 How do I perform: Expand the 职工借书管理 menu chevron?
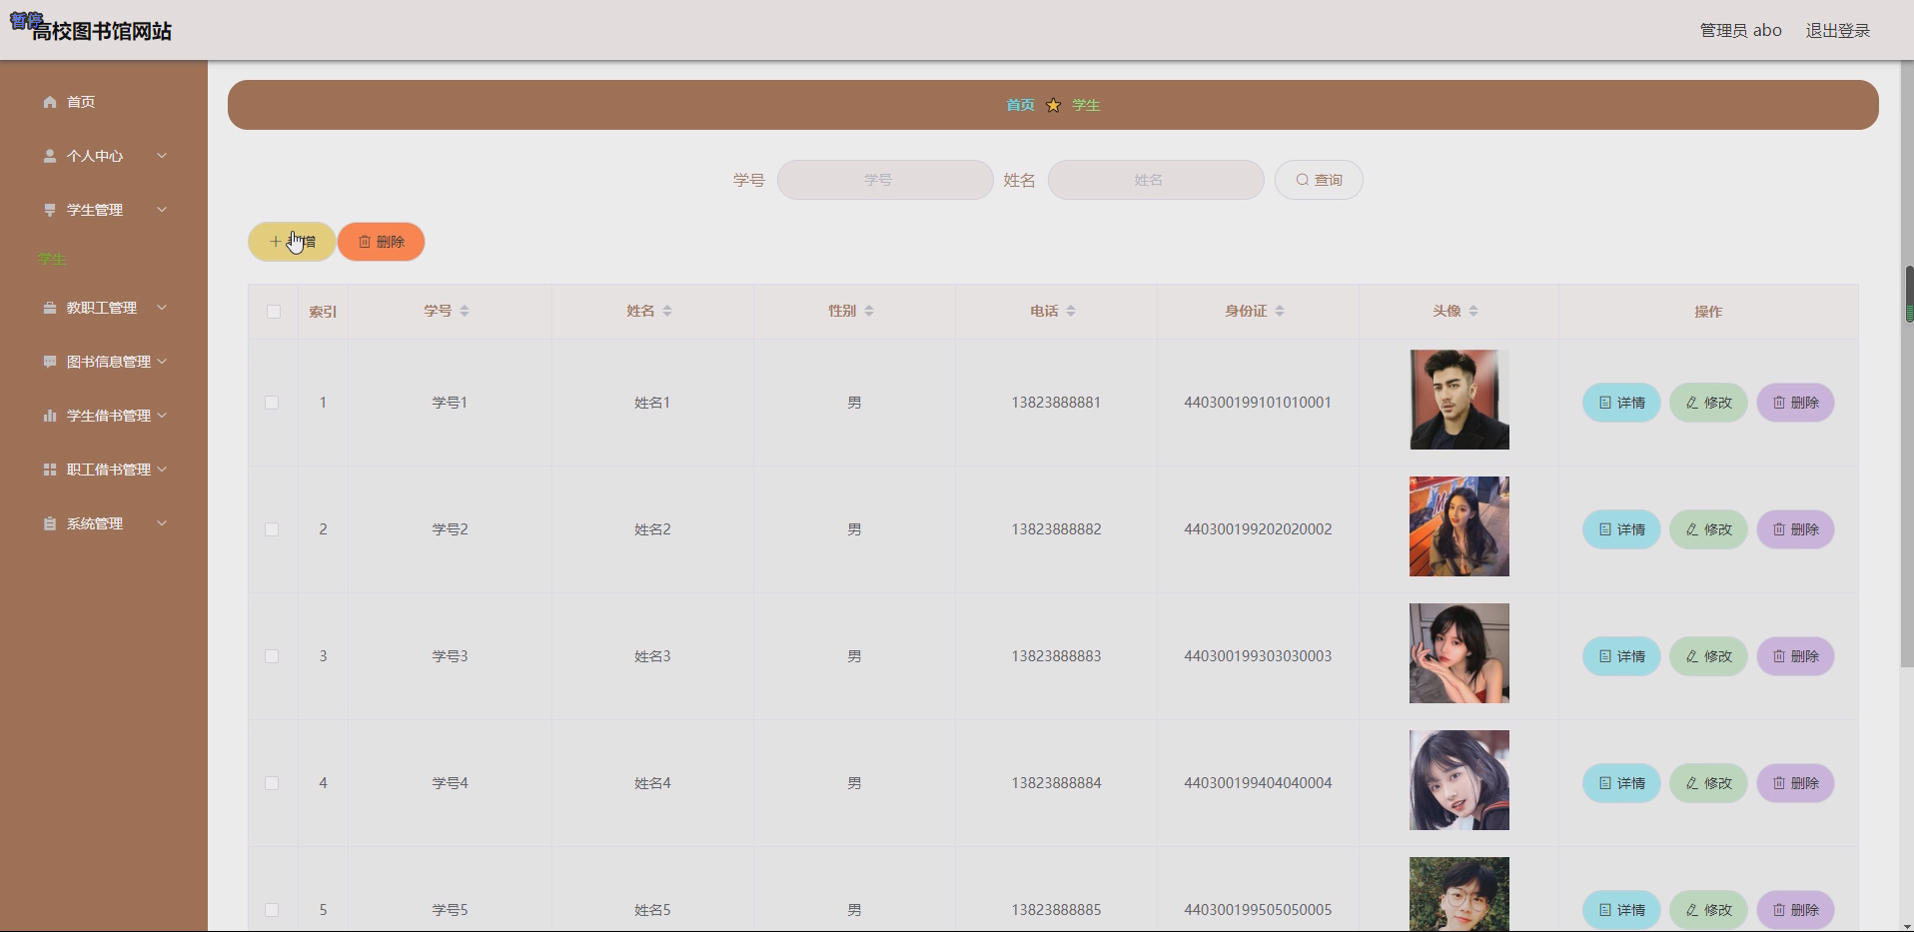(x=162, y=470)
